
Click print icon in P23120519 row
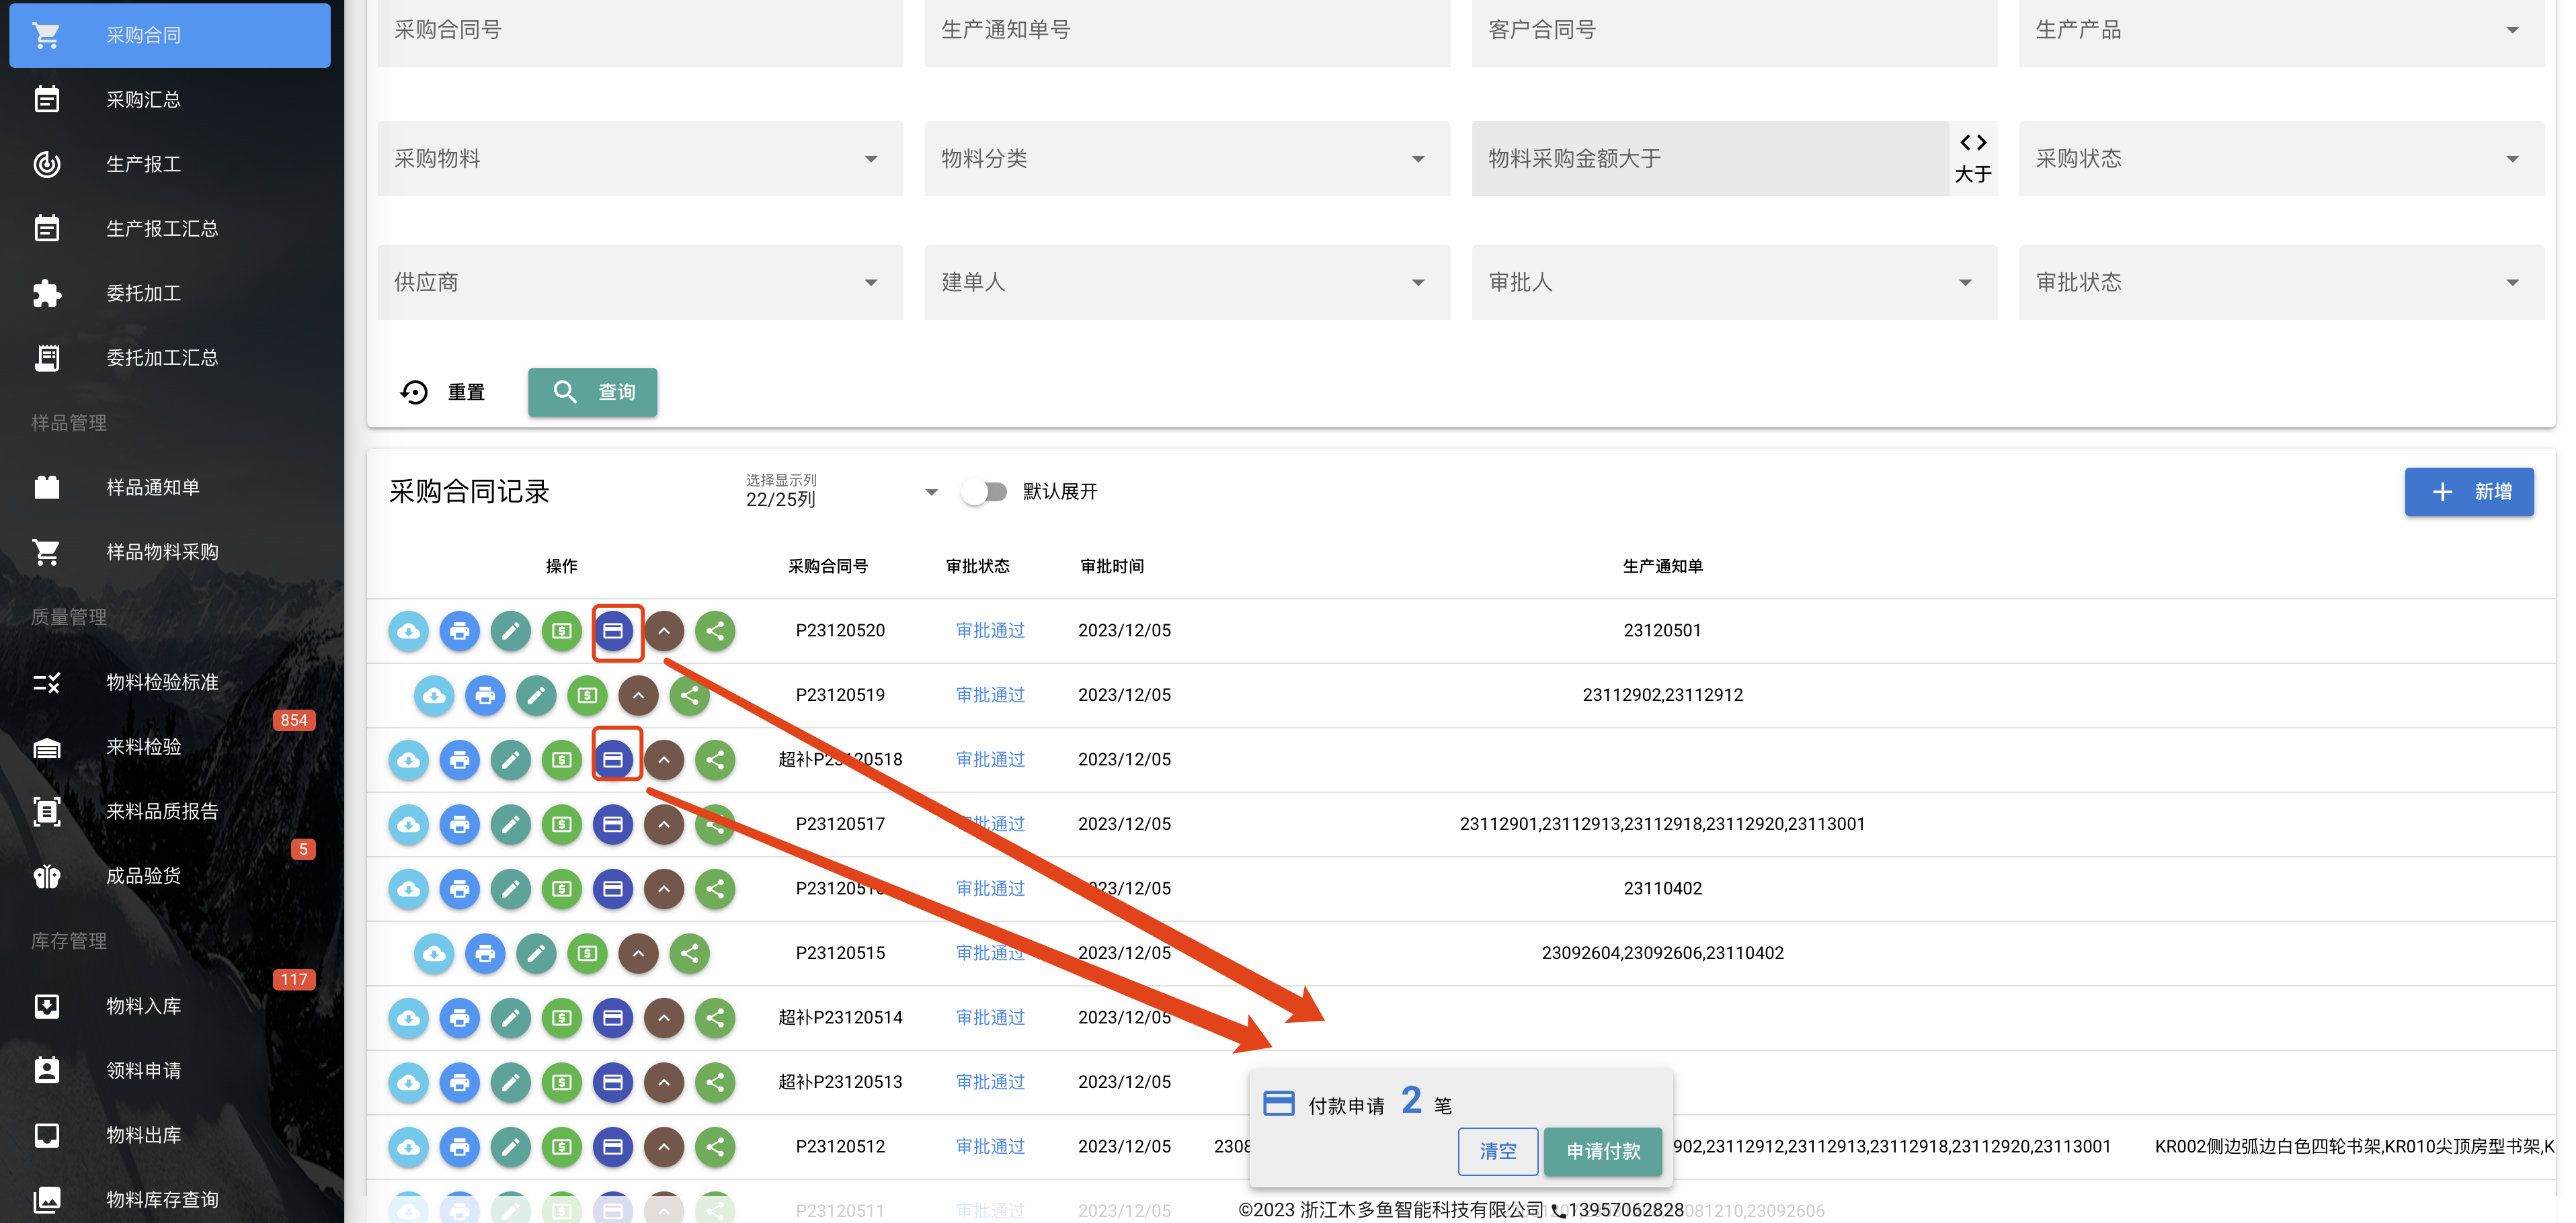[485, 695]
